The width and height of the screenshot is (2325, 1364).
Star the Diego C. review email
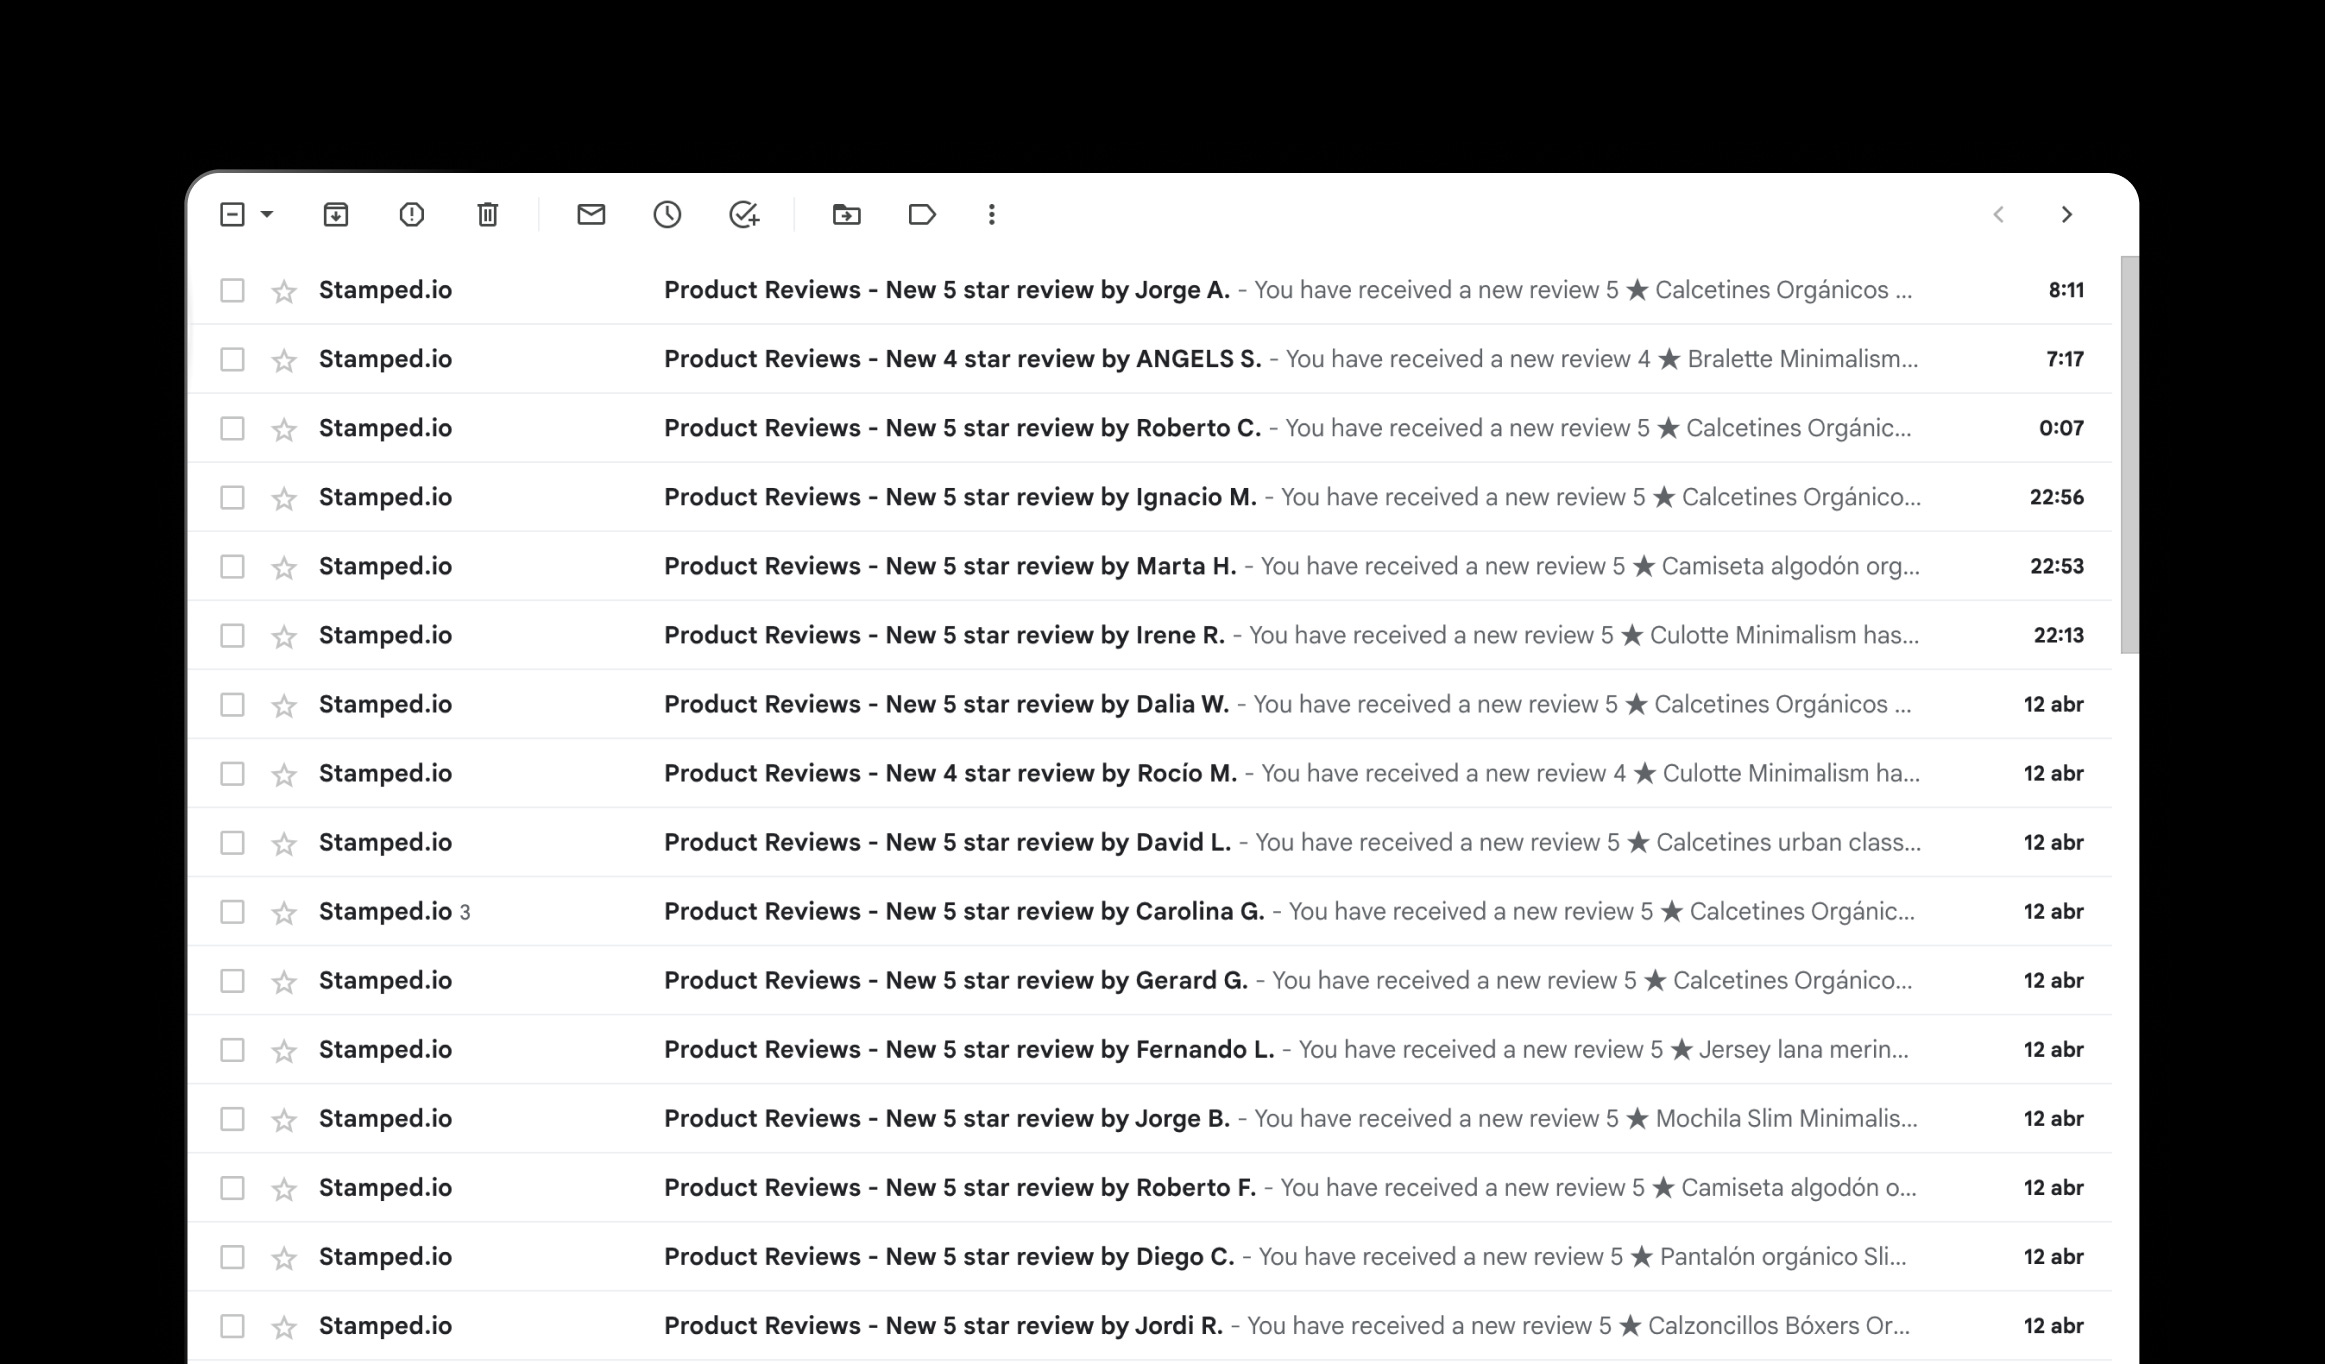284,1257
